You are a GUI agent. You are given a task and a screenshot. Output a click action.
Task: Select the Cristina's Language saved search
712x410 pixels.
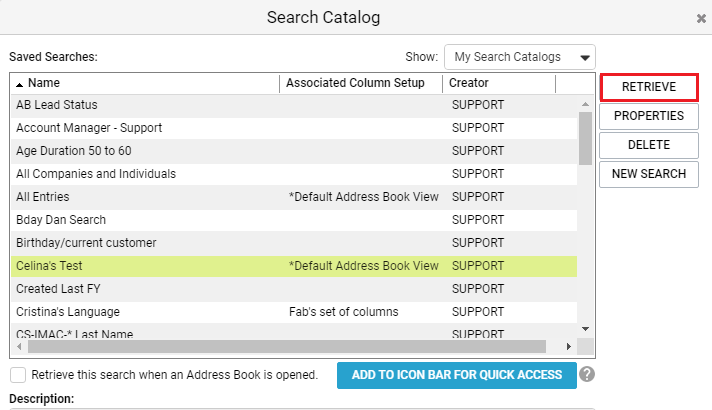coord(294,312)
